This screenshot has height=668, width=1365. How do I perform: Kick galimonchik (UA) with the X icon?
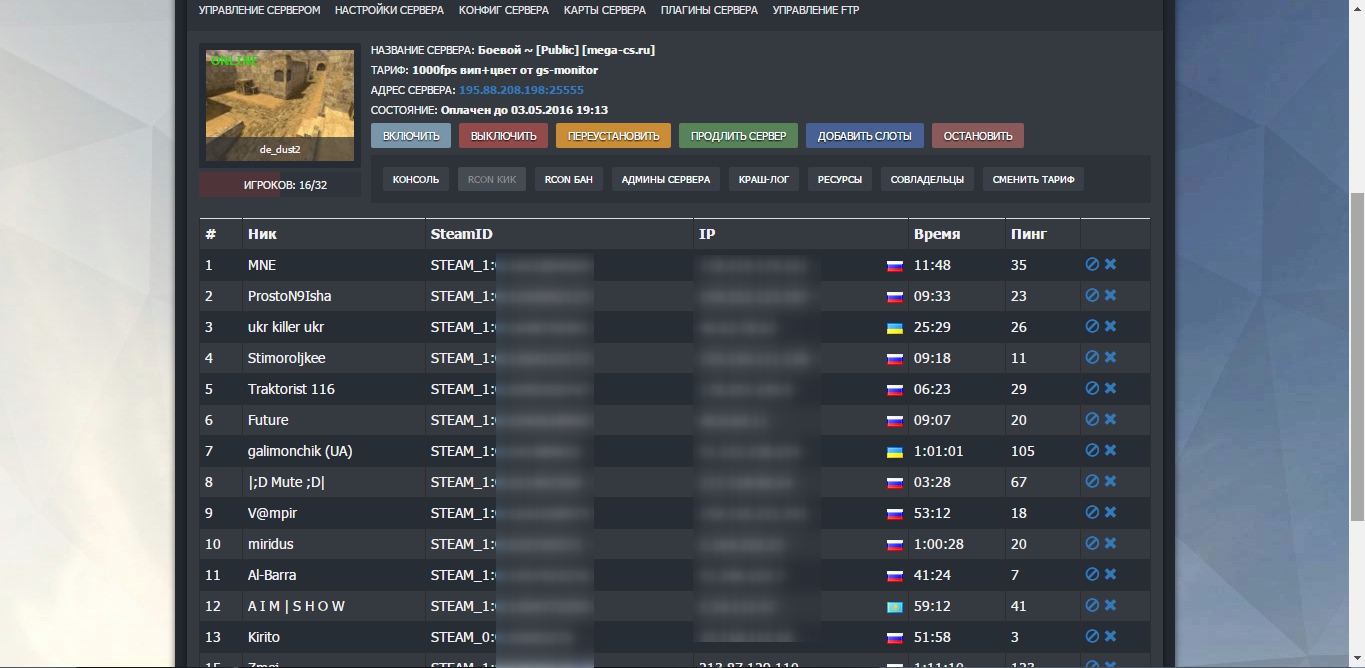pyautogui.click(x=1110, y=450)
